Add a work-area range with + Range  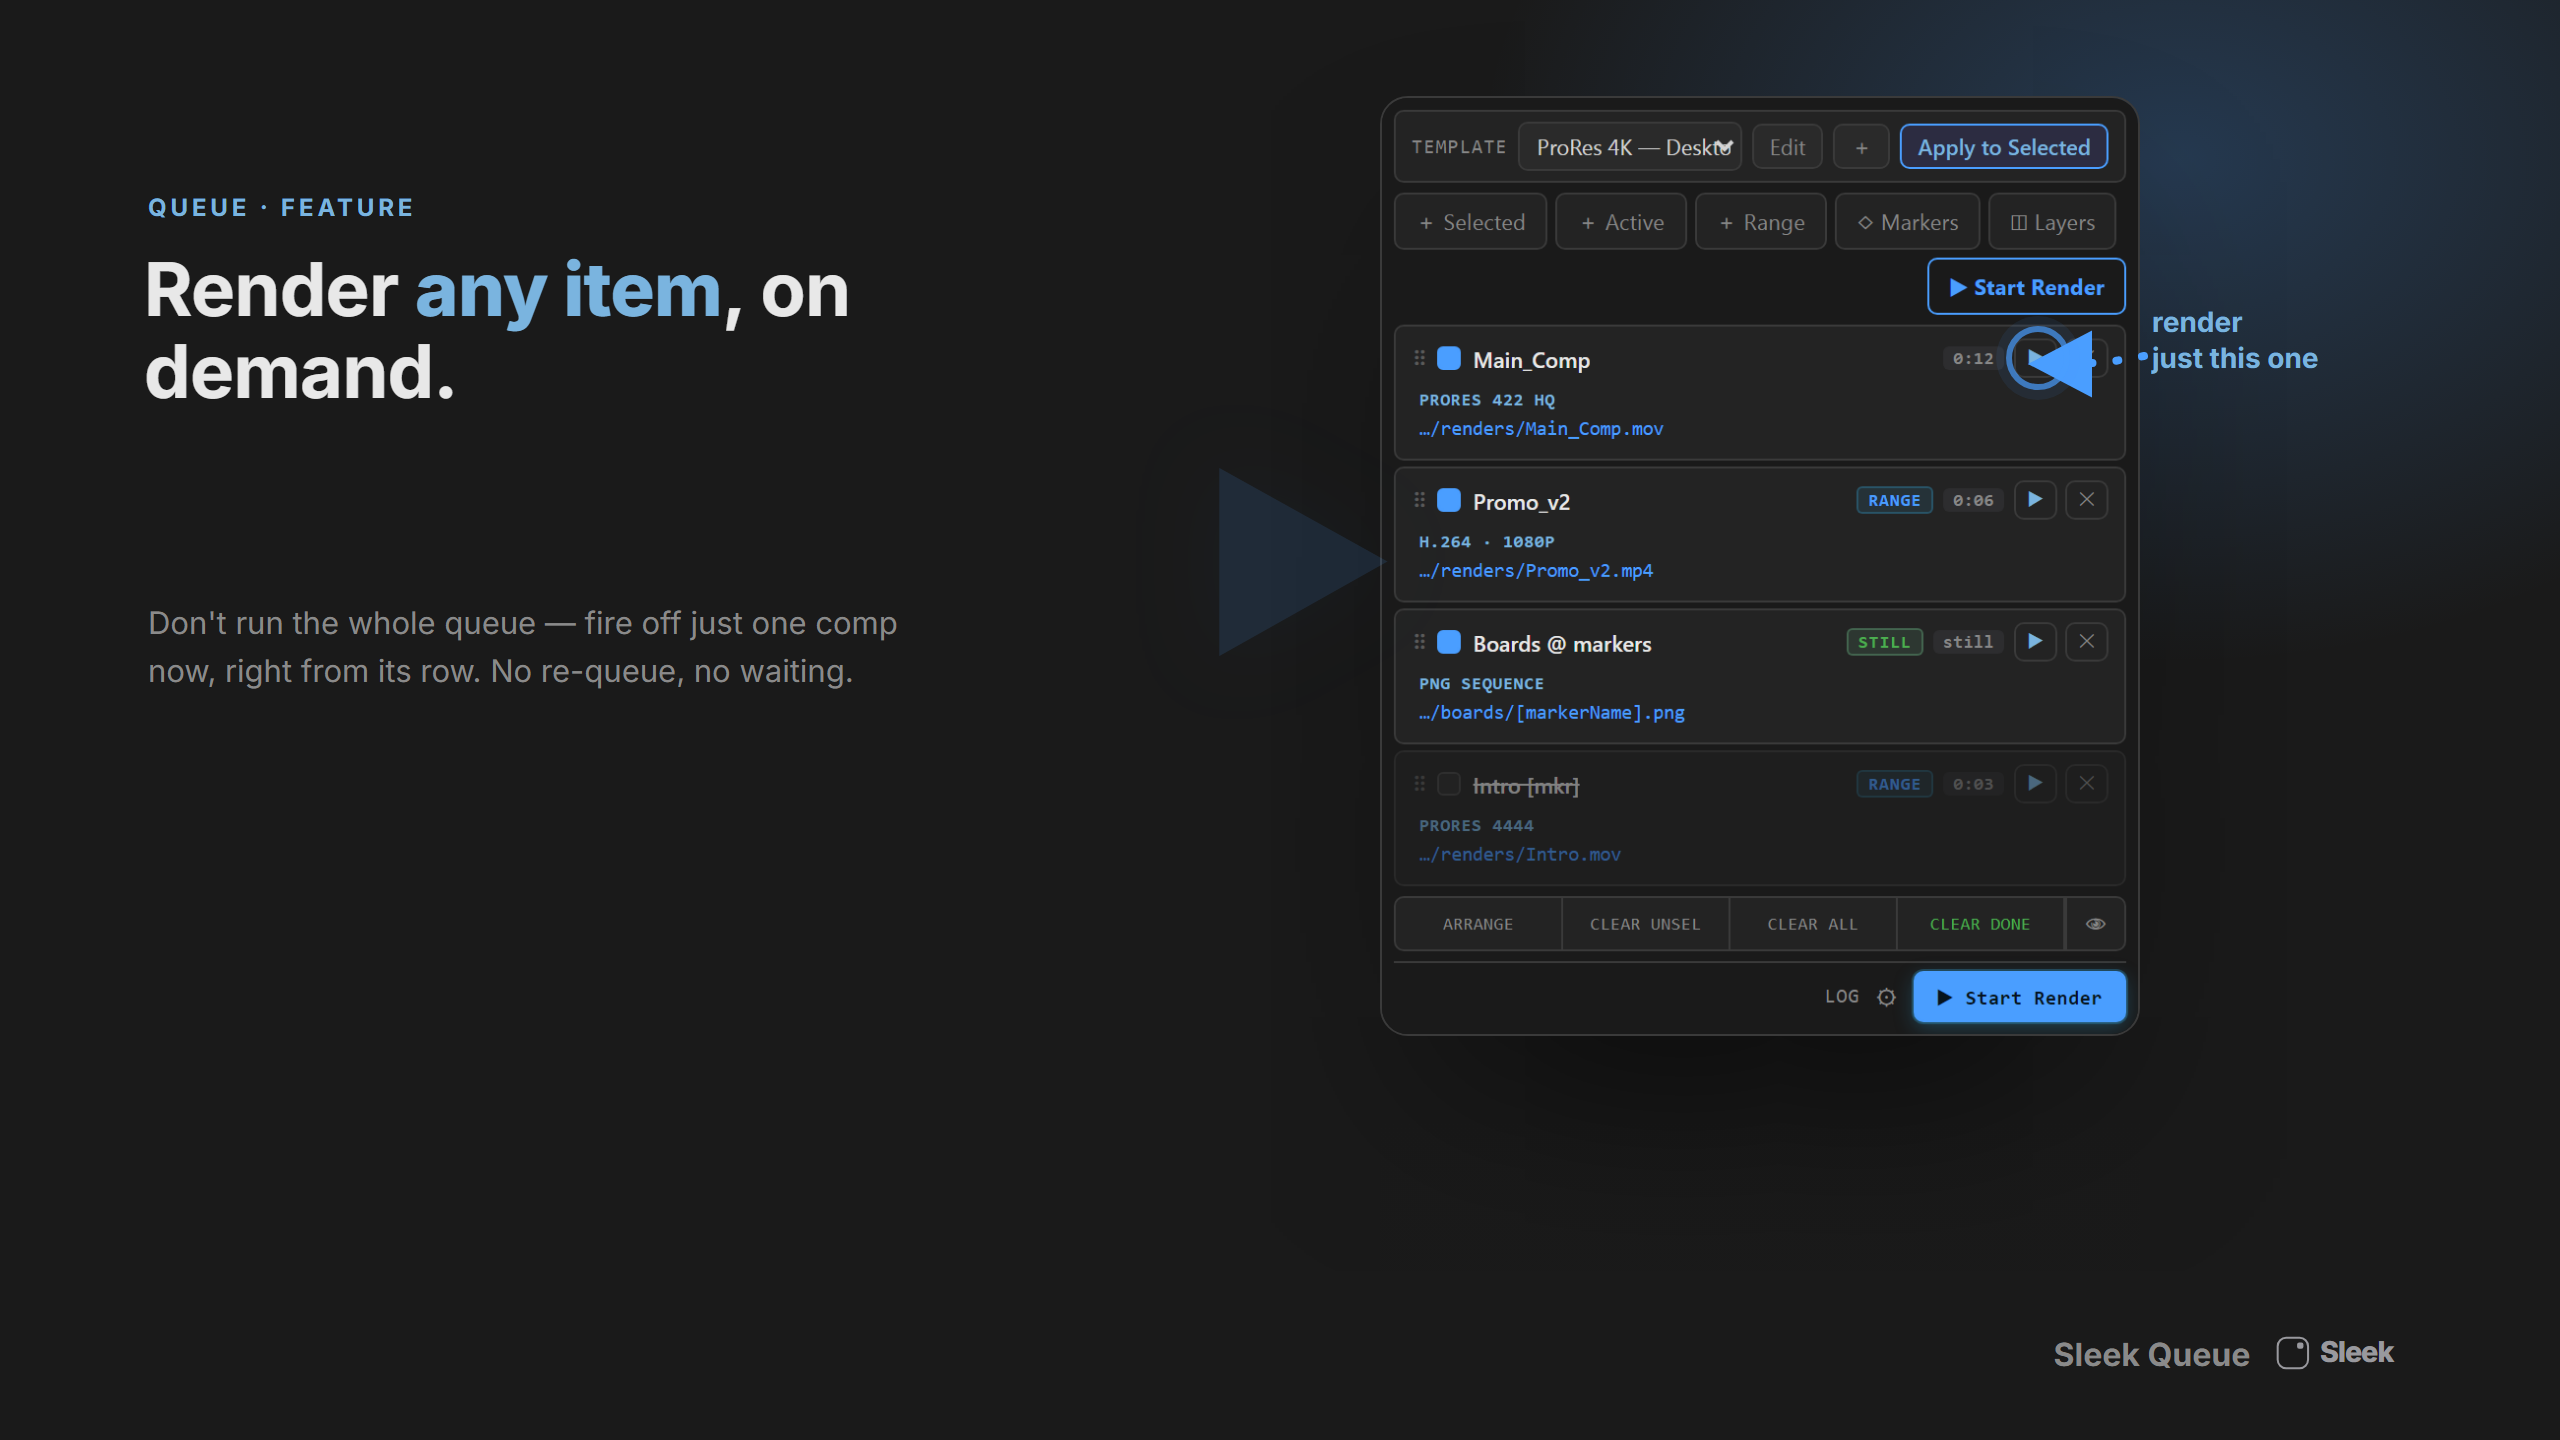click(x=1761, y=222)
